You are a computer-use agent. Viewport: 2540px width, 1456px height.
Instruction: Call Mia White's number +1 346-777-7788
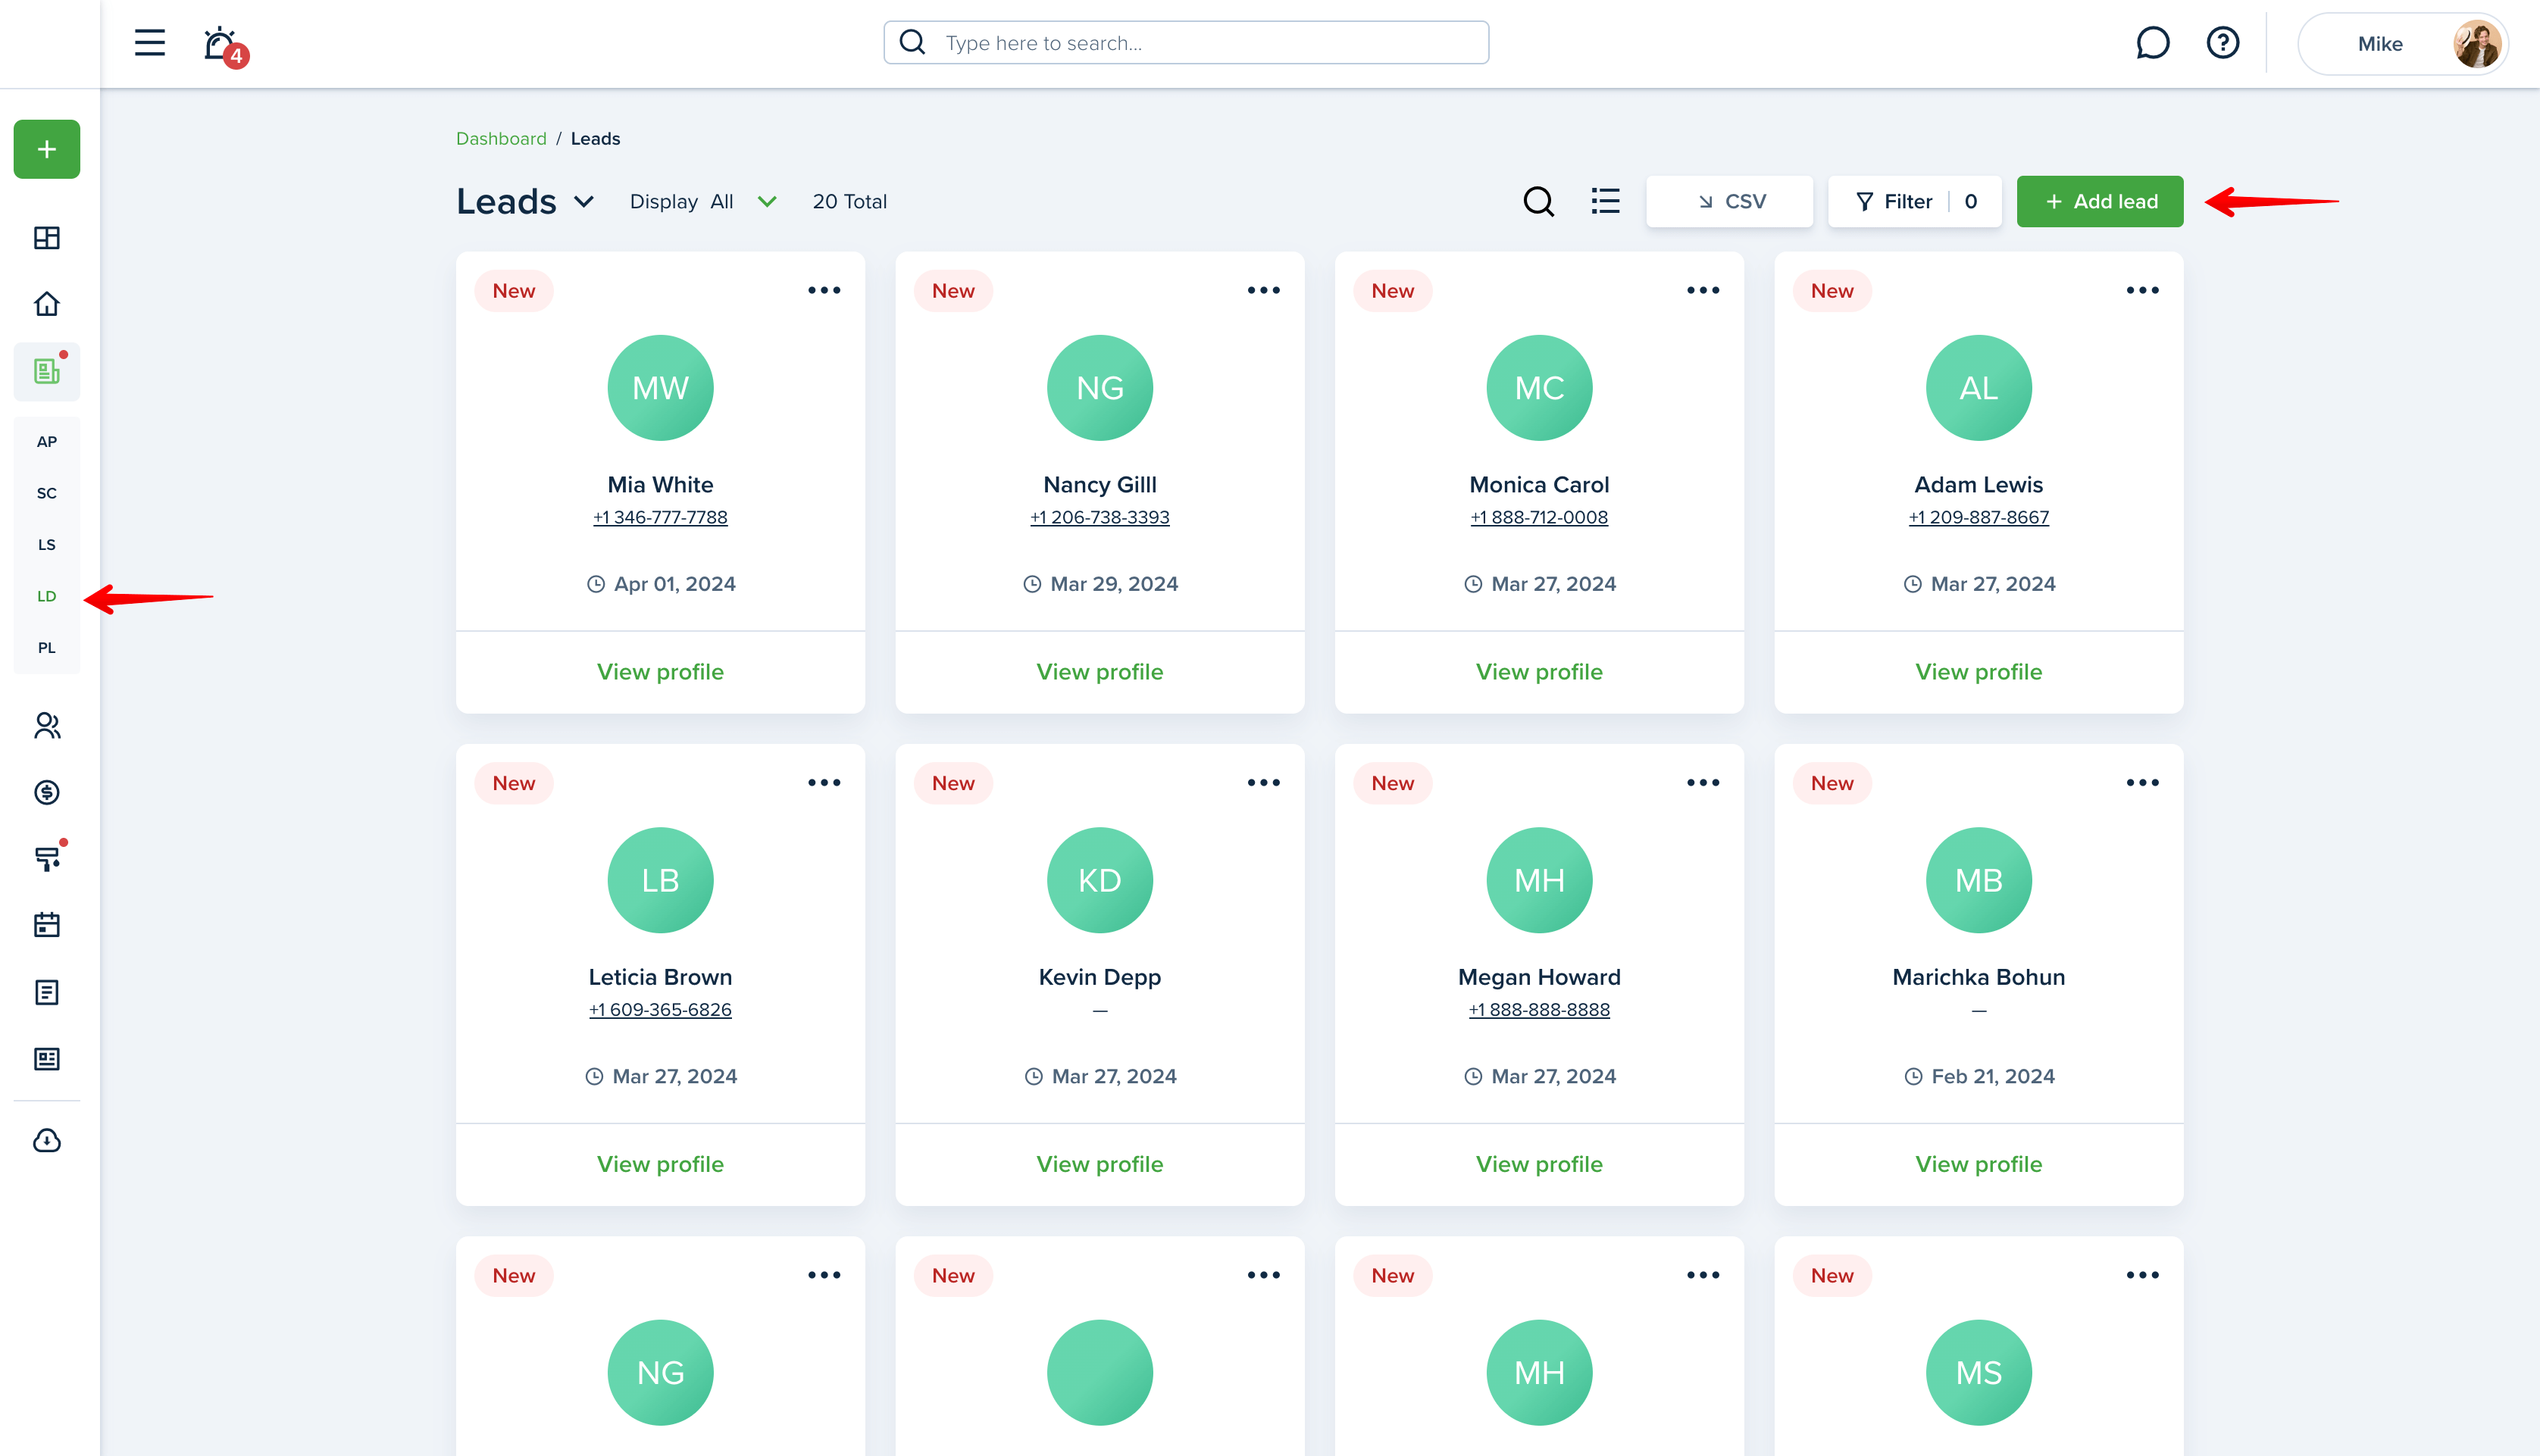[x=660, y=517]
